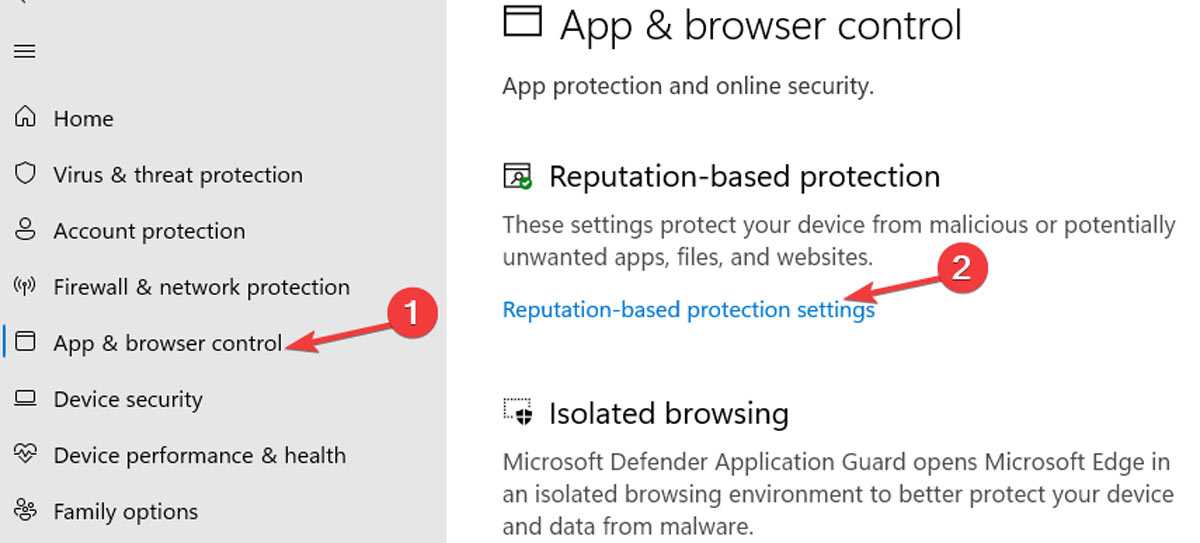Select the Home text label in sidebar
This screenshot has width=1200, height=543.
coord(83,118)
